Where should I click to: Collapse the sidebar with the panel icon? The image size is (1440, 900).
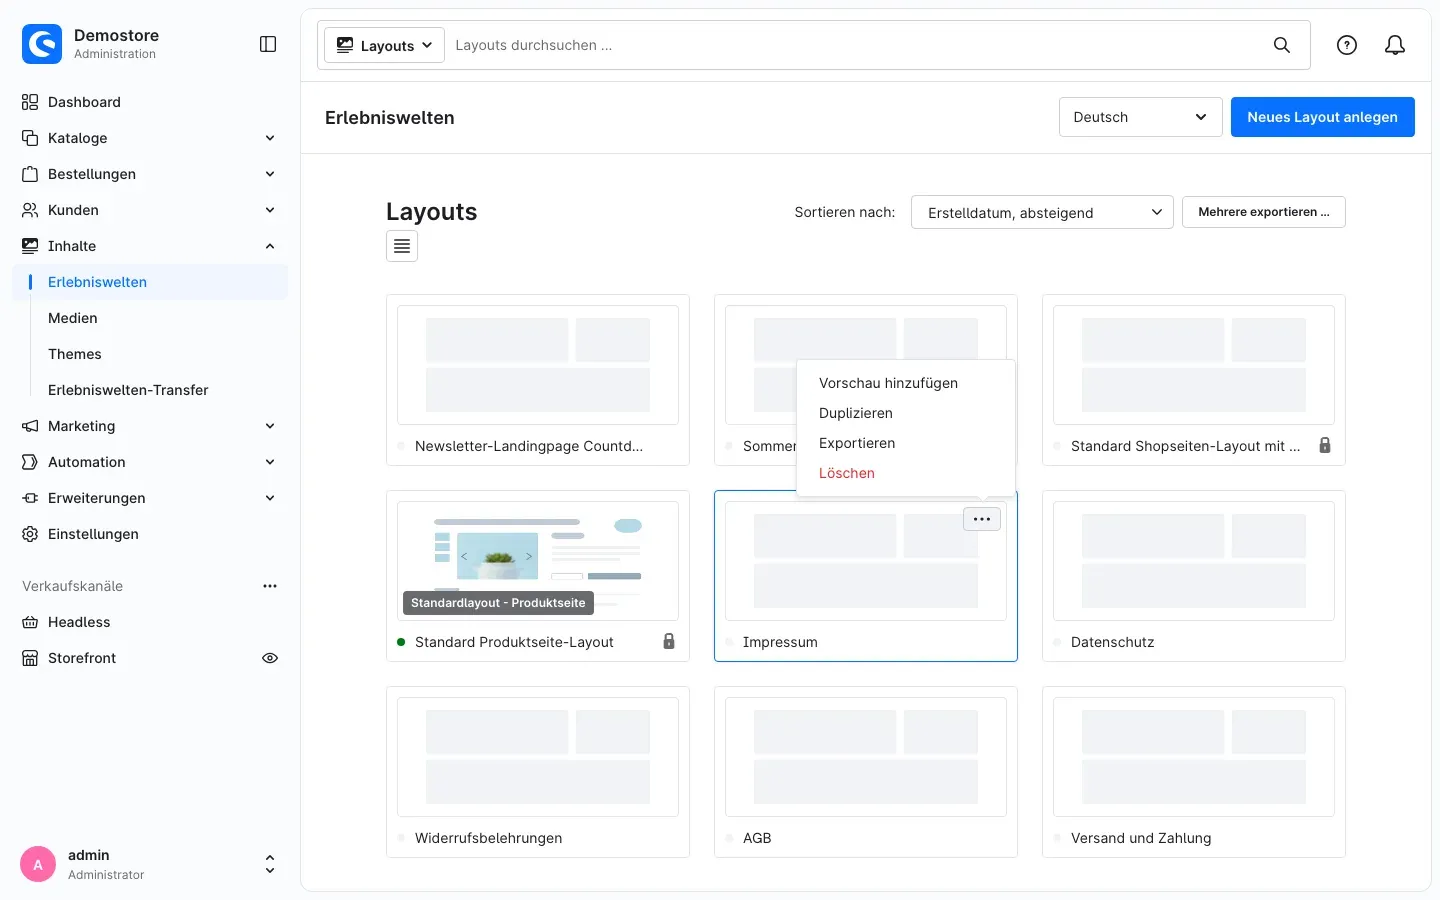[268, 44]
